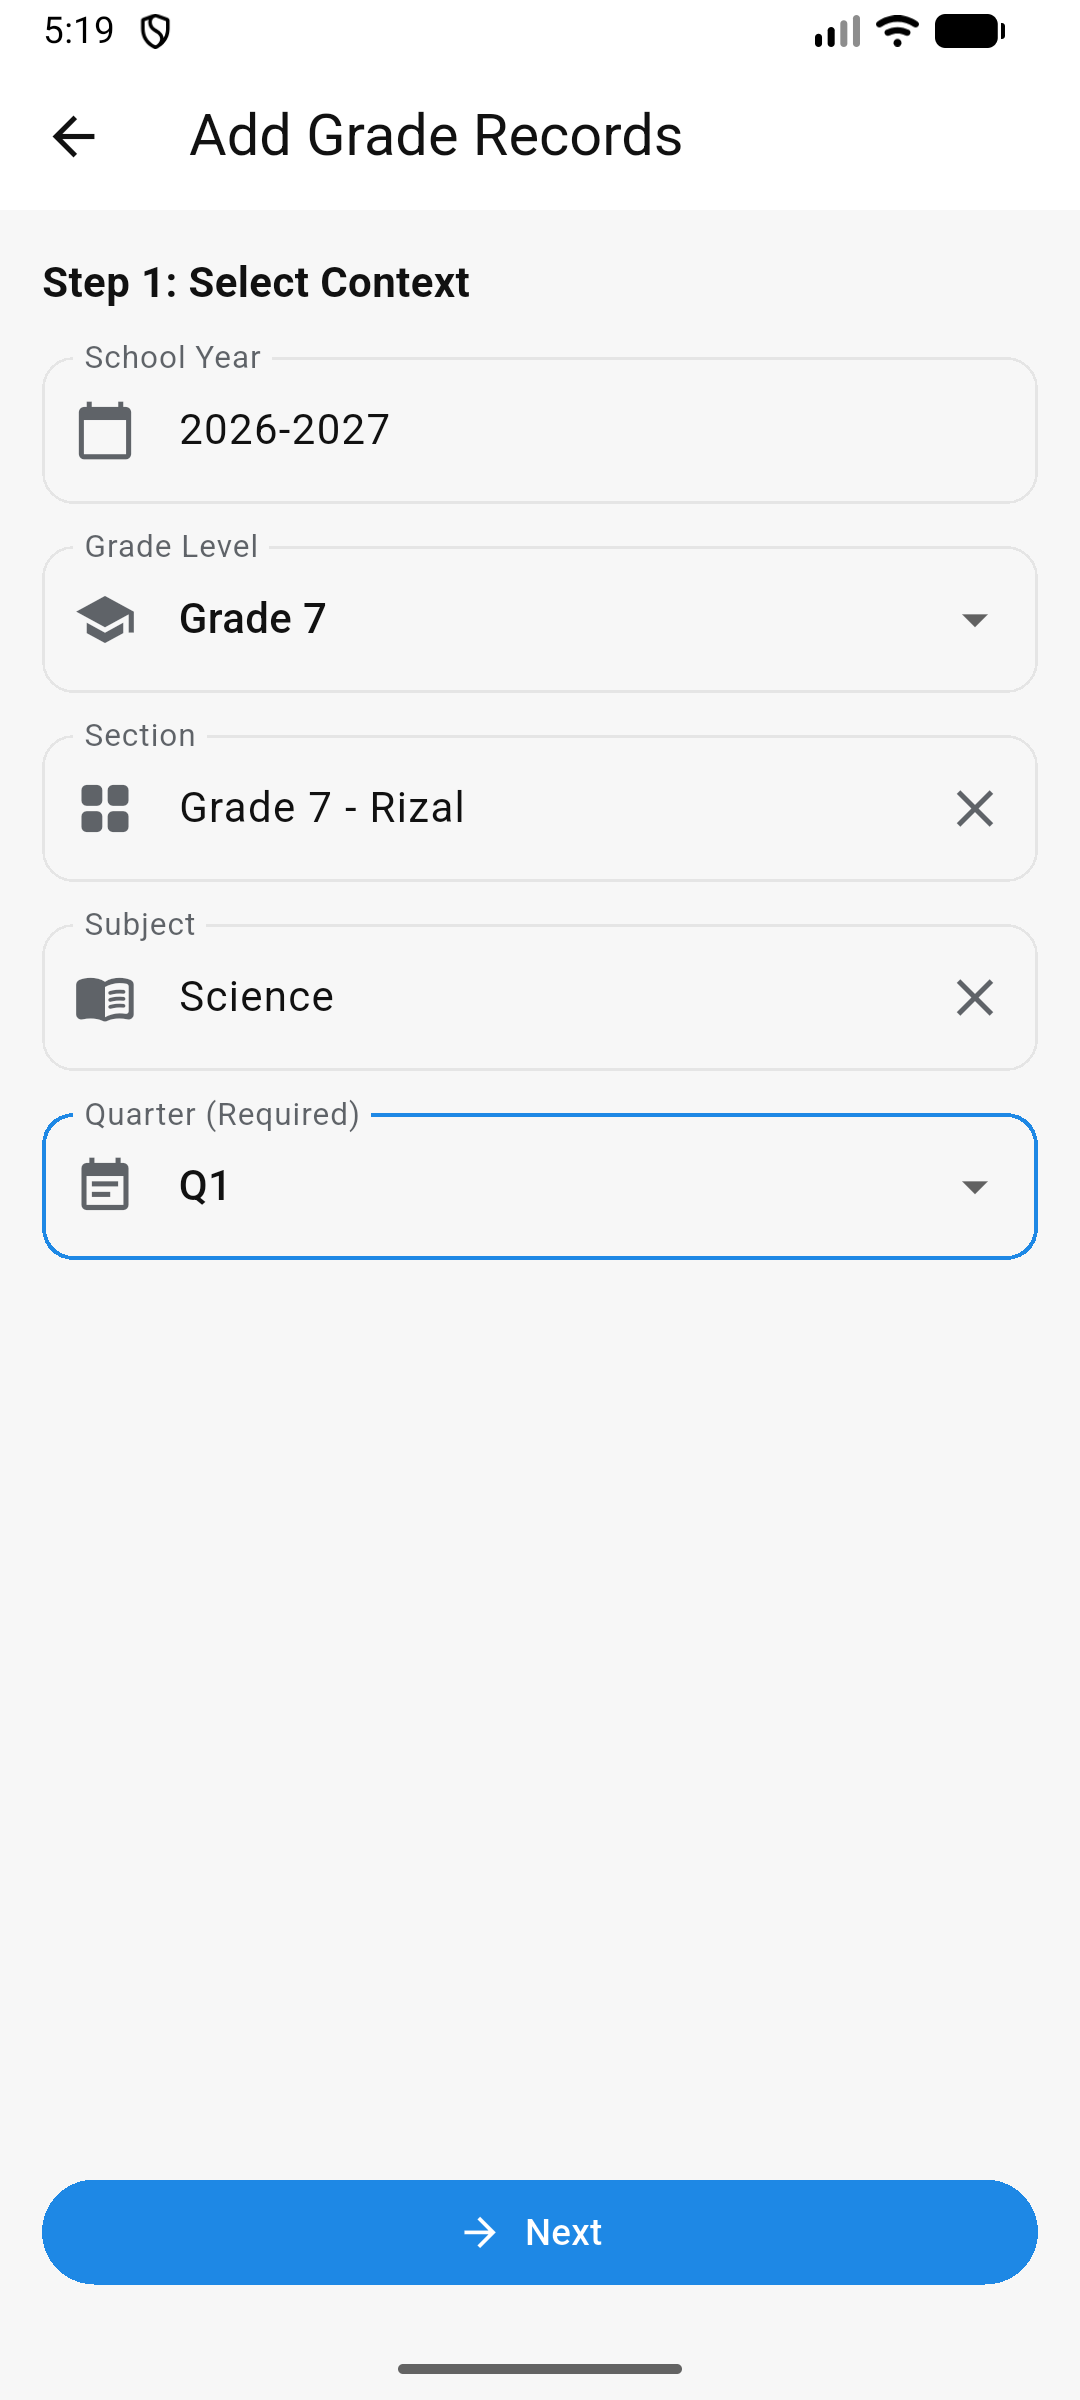Clear the Science subject selection
This screenshot has height=2400, width=1080.
tap(974, 998)
